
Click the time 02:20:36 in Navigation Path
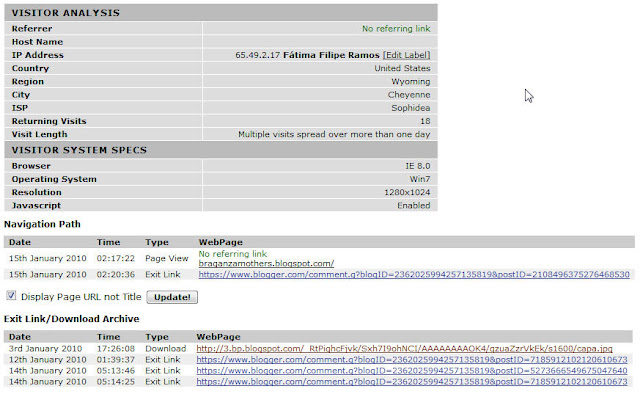click(116, 275)
